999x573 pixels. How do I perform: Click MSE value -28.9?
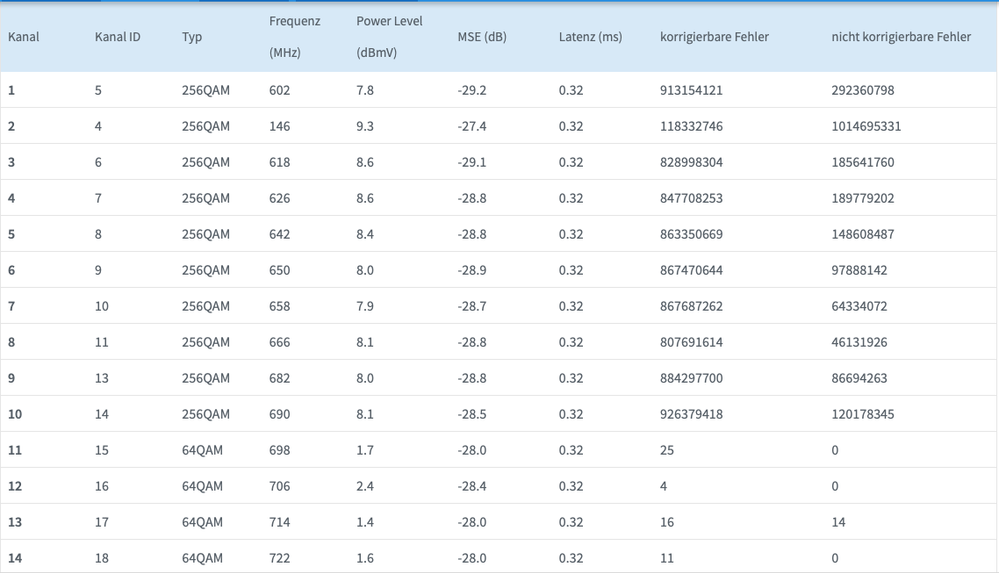(x=471, y=270)
